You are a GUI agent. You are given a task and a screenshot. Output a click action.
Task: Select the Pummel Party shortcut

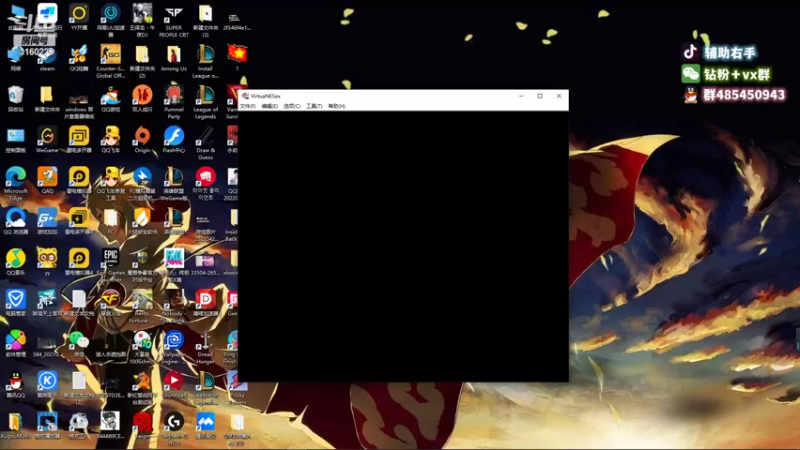(x=173, y=102)
